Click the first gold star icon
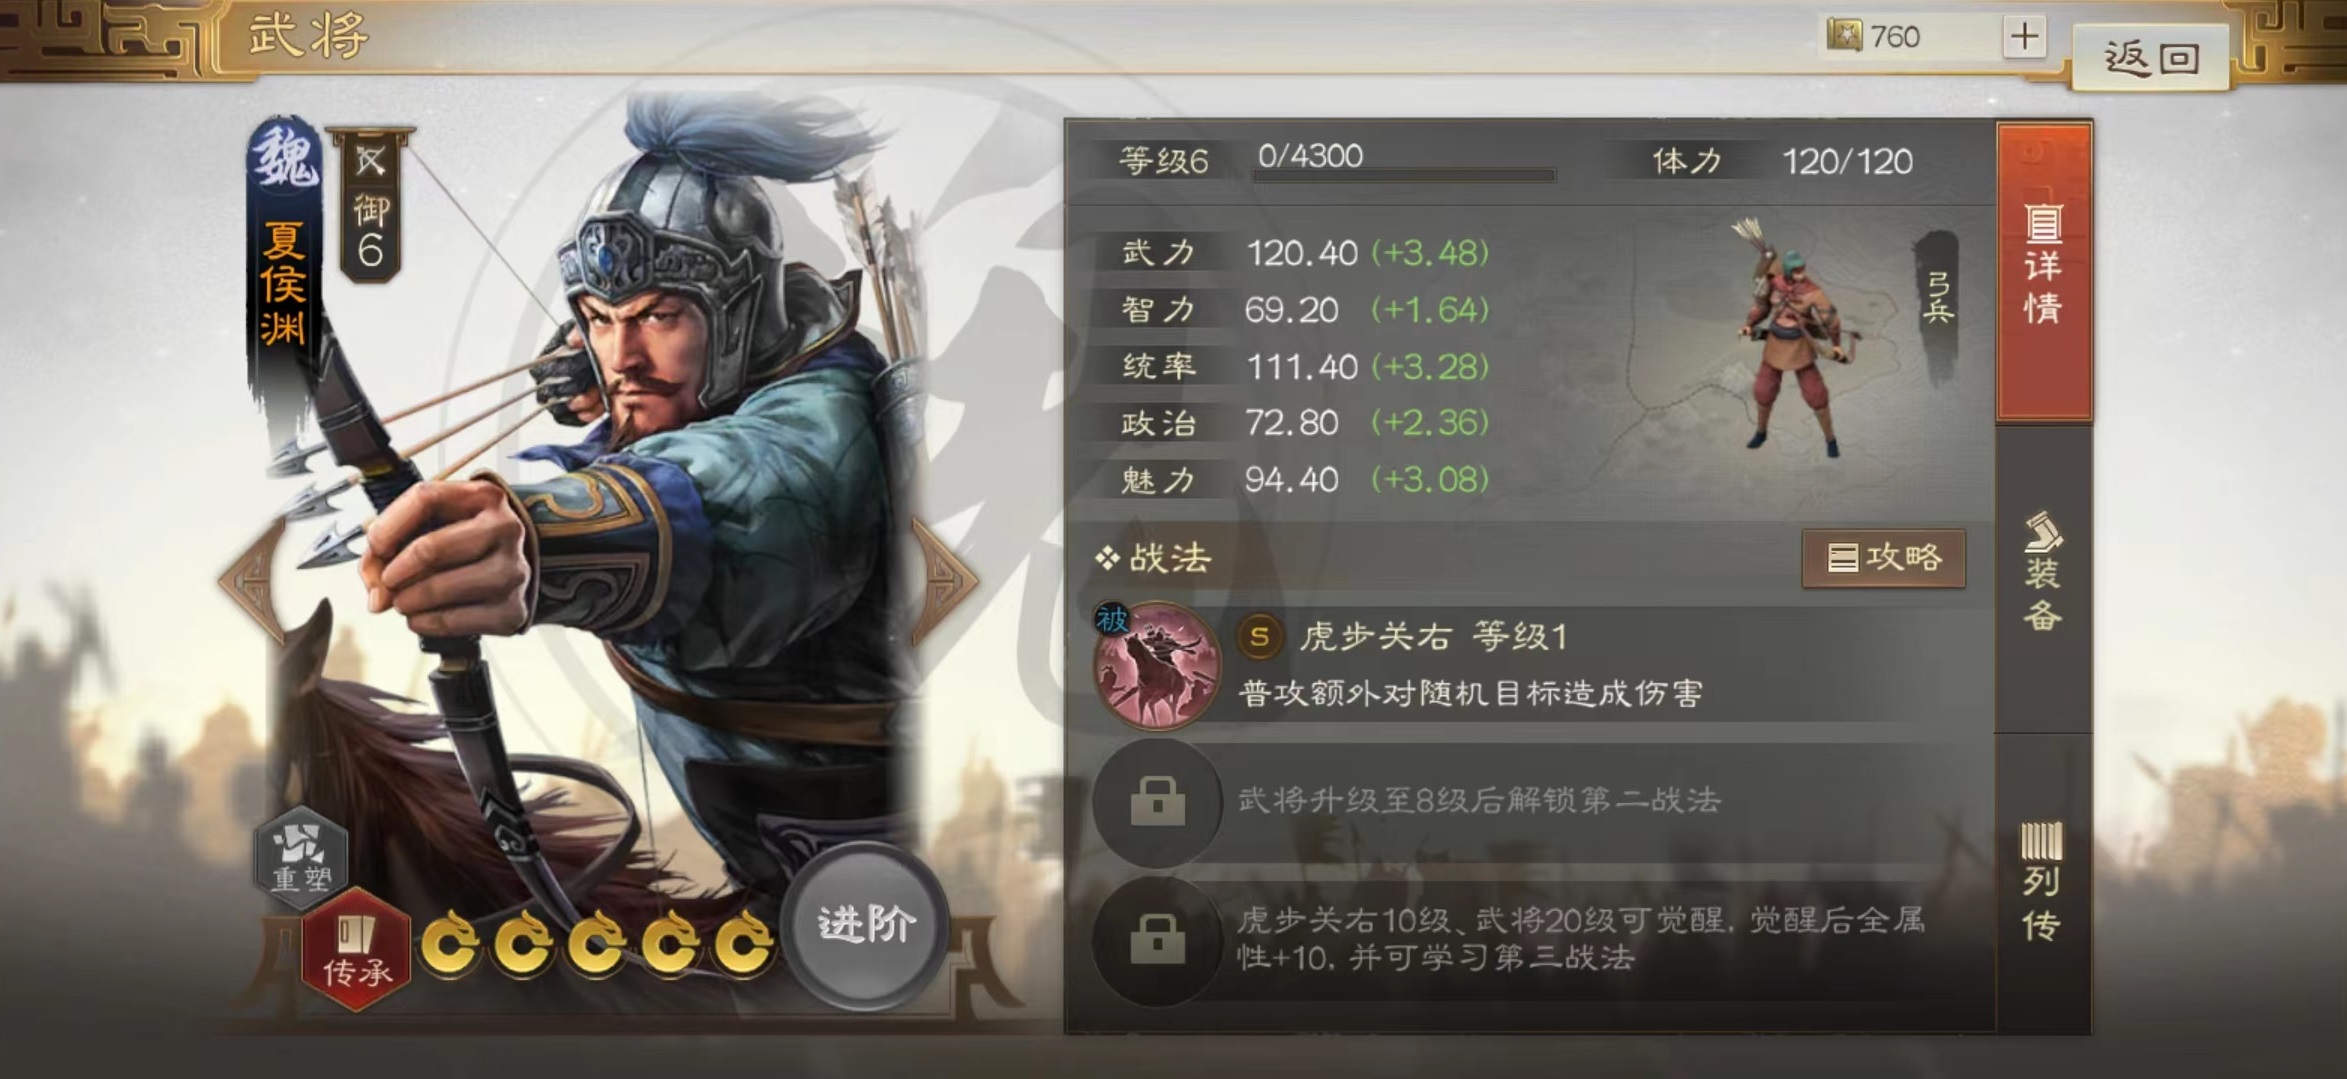The height and width of the screenshot is (1079, 2347). click(450, 944)
